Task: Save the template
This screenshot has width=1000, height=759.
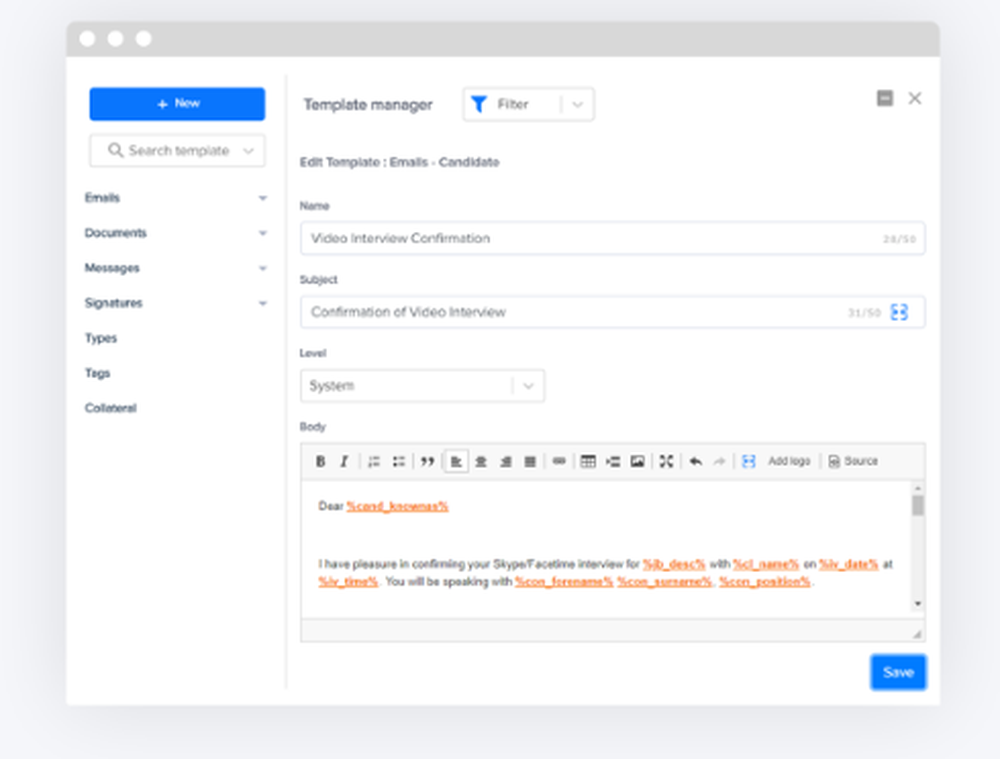Action: [898, 672]
